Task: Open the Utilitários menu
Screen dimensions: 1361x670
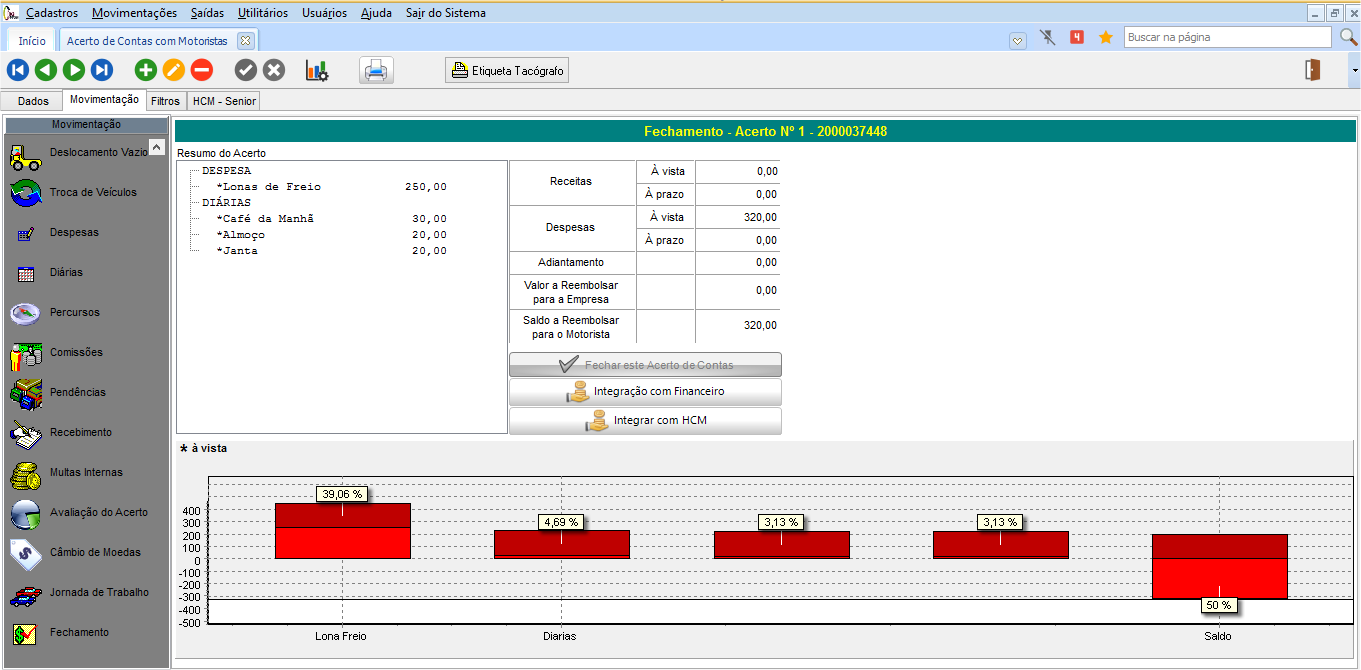Action: [262, 13]
